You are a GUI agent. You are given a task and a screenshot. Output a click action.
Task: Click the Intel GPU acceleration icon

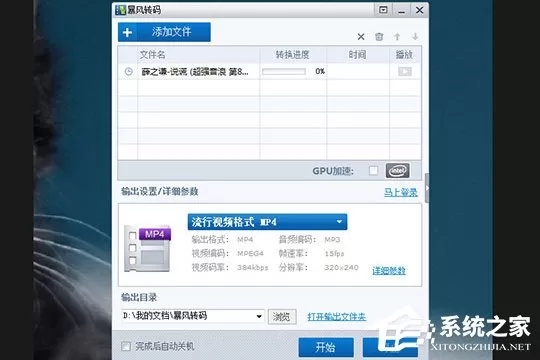point(397,171)
